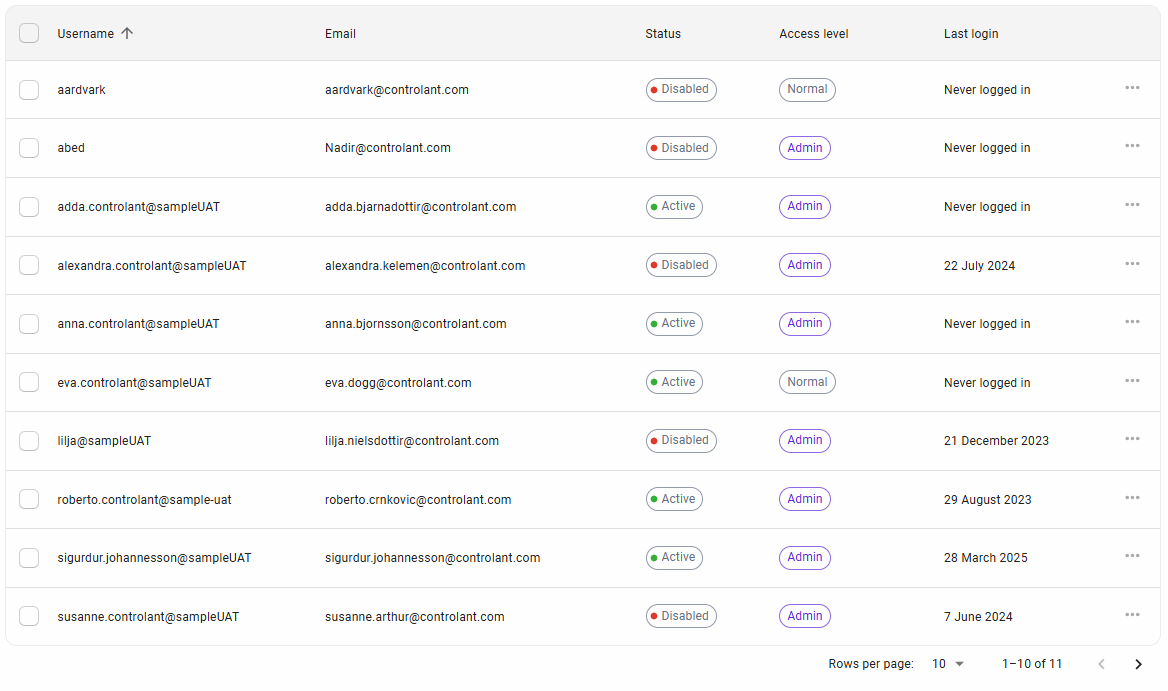Open row options for eva.controlant@sampleUAT
Image resolution: width=1168 pixels, height=691 pixels.
(1132, 381)
